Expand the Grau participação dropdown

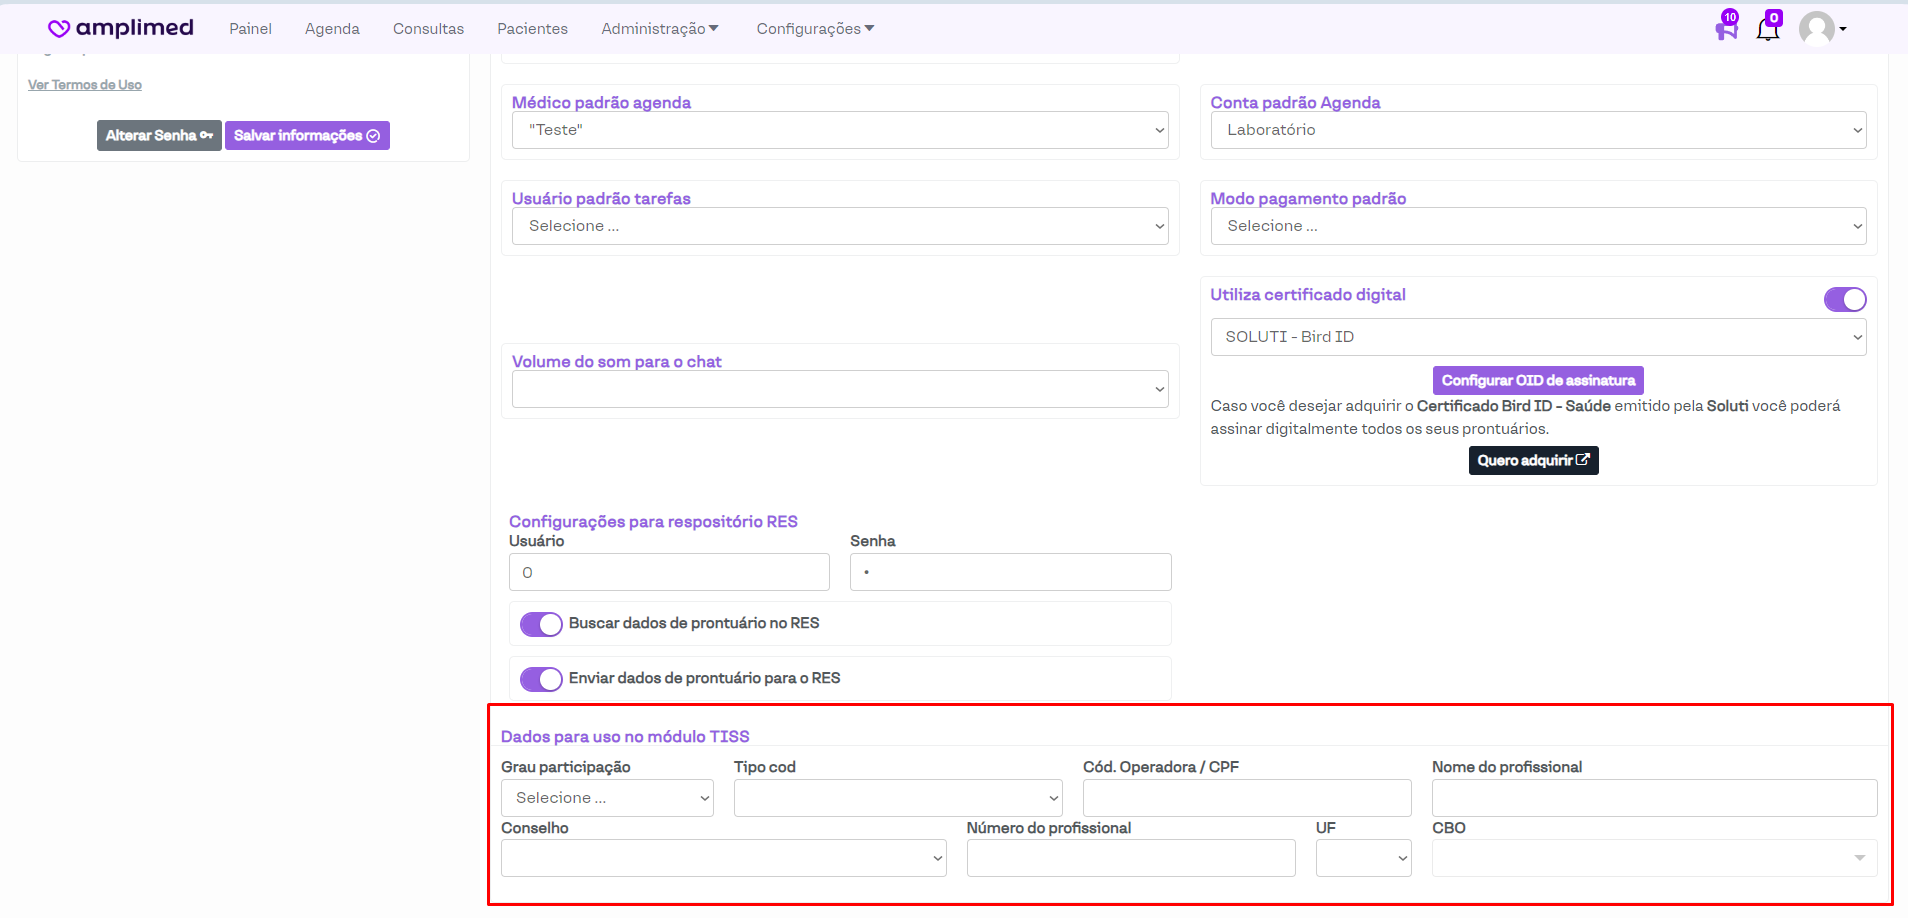pyautogui.click(x=607, y=798)
